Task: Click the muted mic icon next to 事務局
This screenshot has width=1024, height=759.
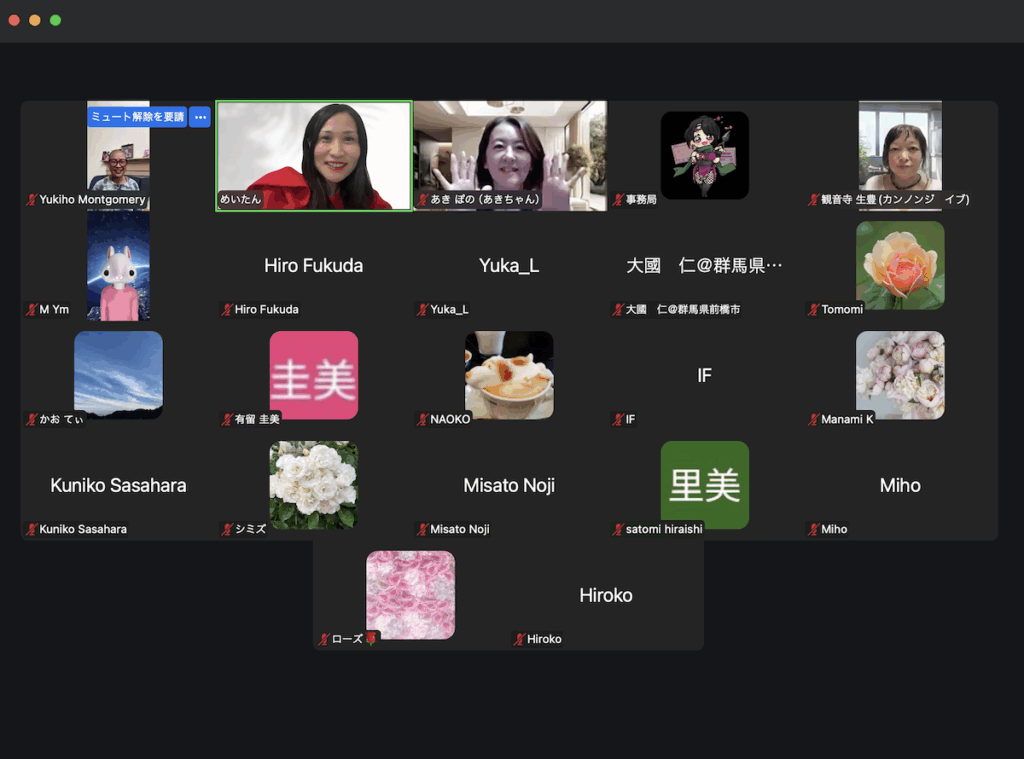Action: pos(619,200)
